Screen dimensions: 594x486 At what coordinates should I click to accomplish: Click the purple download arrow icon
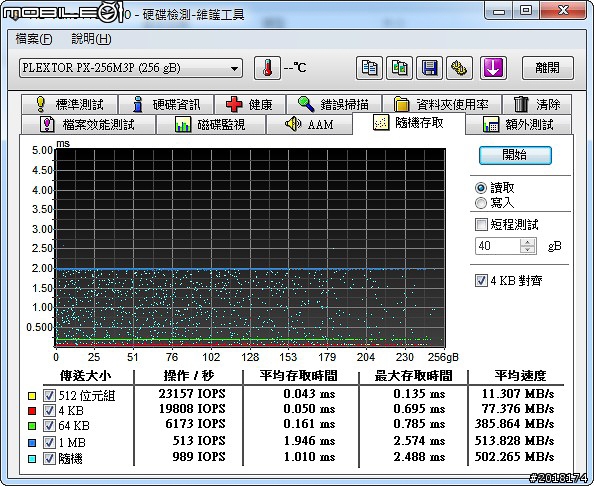pos(493,68)
